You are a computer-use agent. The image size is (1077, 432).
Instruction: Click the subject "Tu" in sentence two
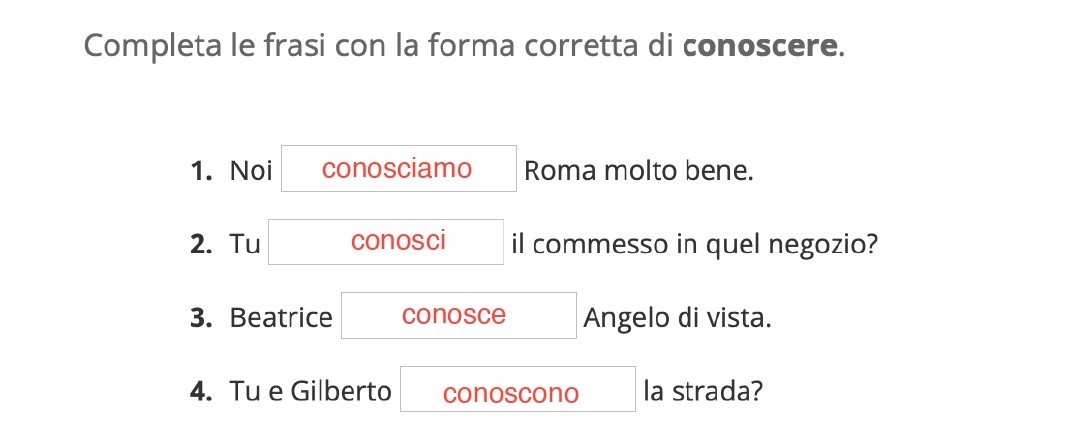(245, 244)
